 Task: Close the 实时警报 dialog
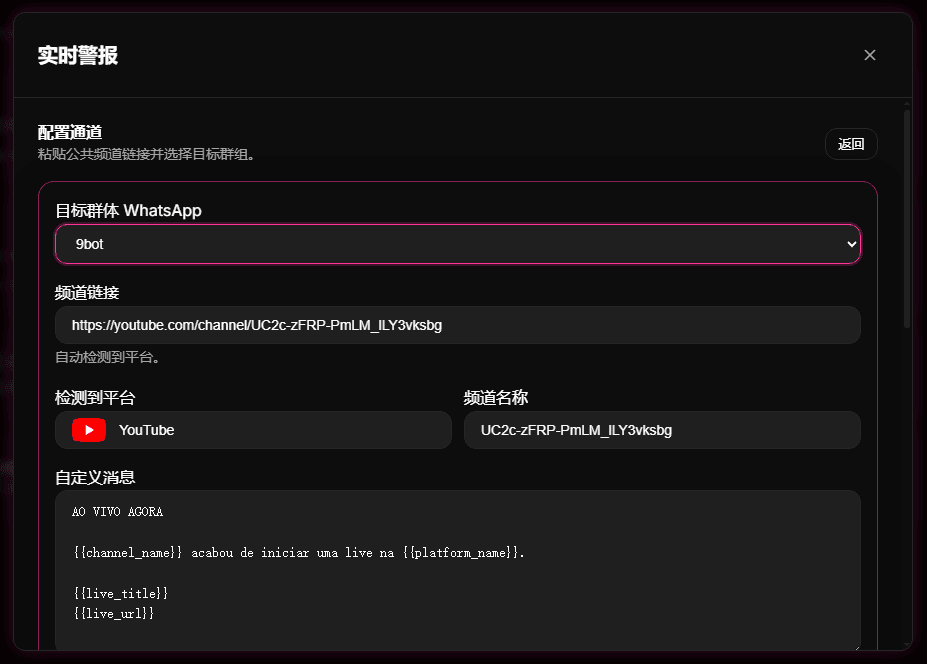coord(870,55)
